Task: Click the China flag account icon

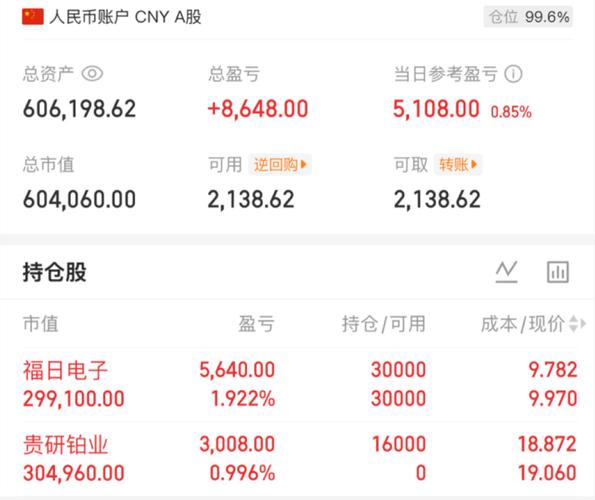Action: [33, 17]
